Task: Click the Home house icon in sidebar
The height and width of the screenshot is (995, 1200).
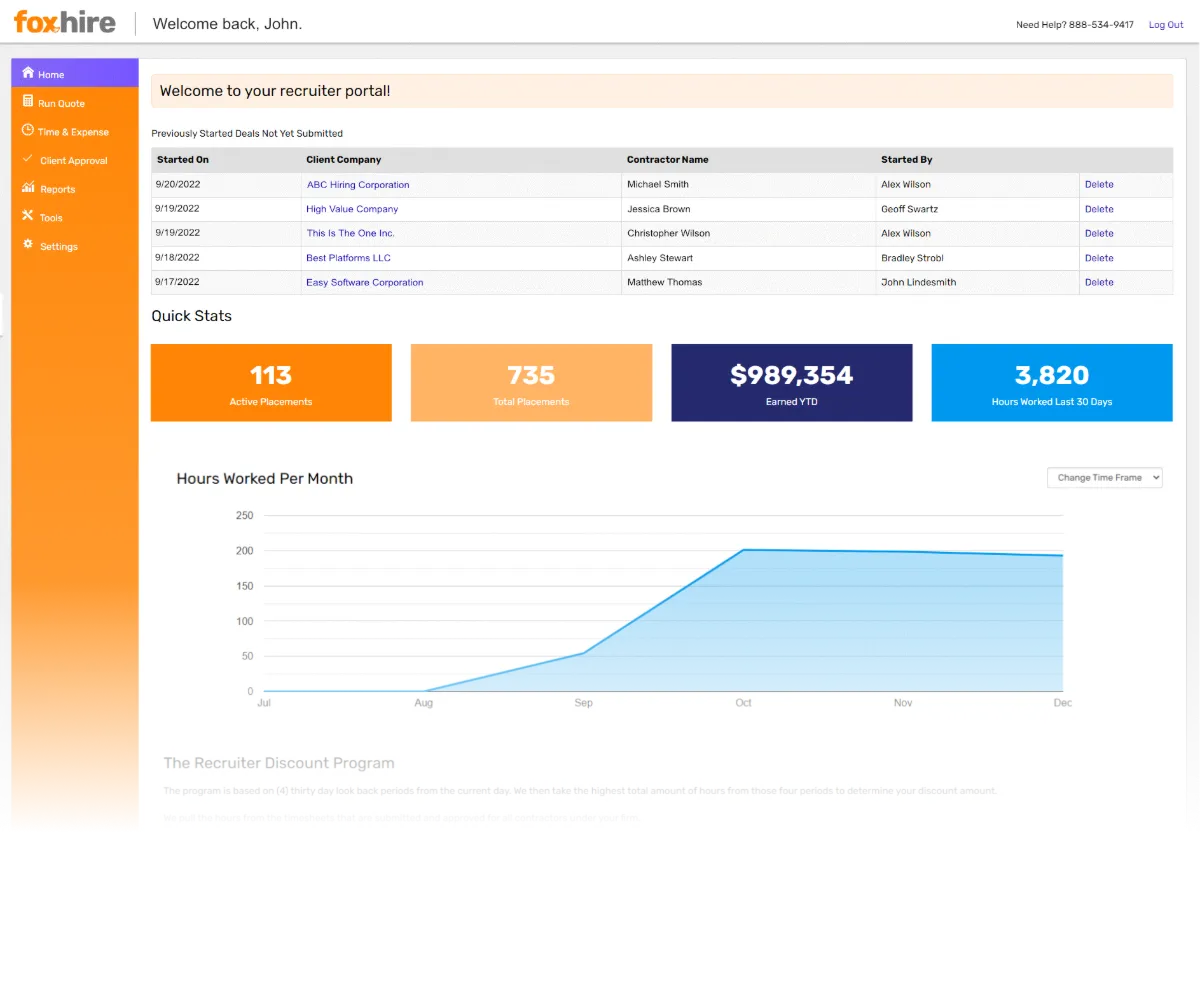Action: [x=28, y=73]
